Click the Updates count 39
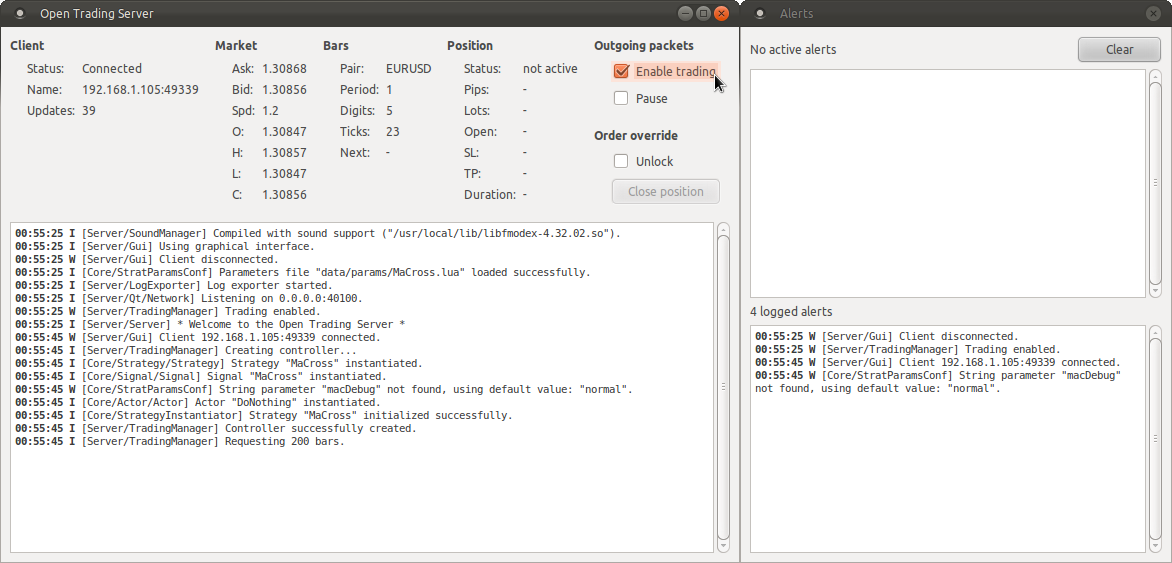The image size is (1172, 563). point(88,111)
